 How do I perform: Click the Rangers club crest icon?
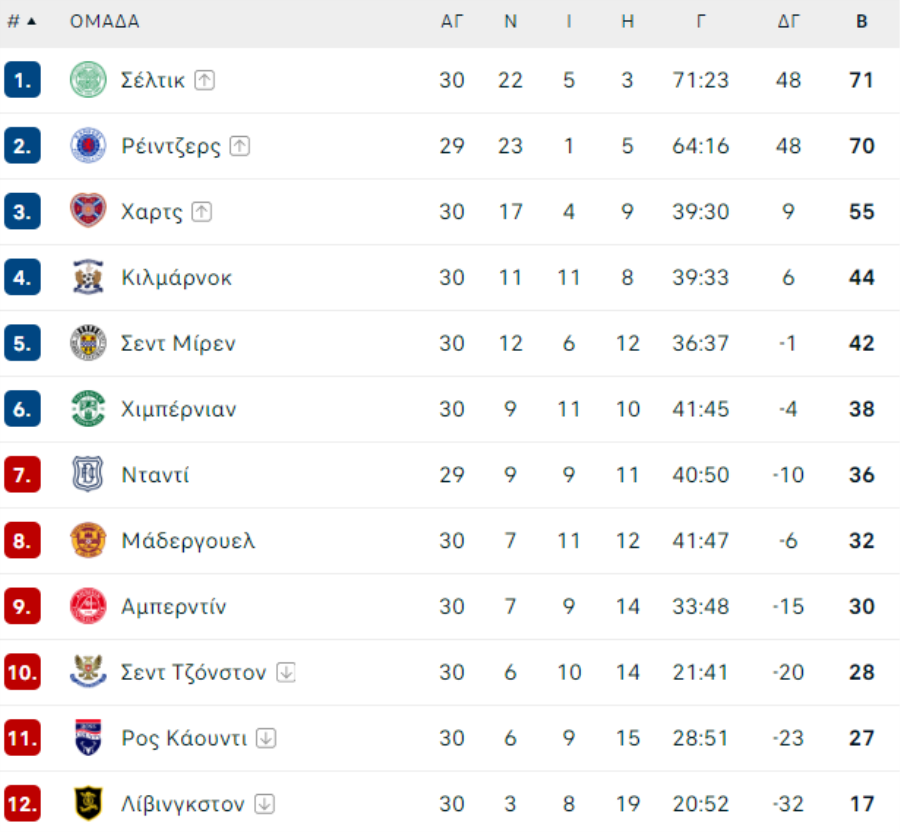pyautogui.click(x=88, y=146)
